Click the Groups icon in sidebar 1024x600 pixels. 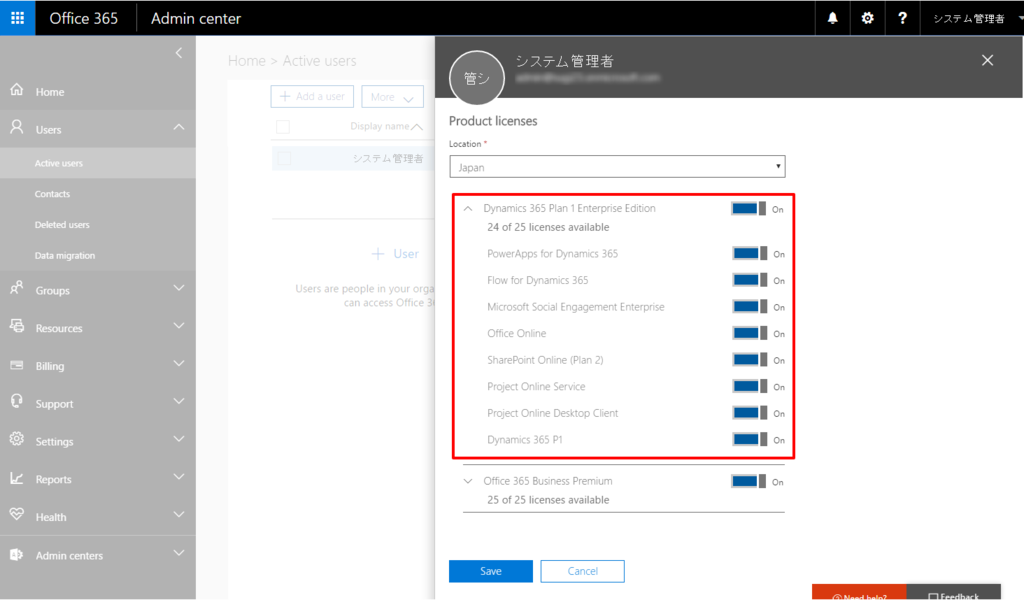tap(17, 287)
